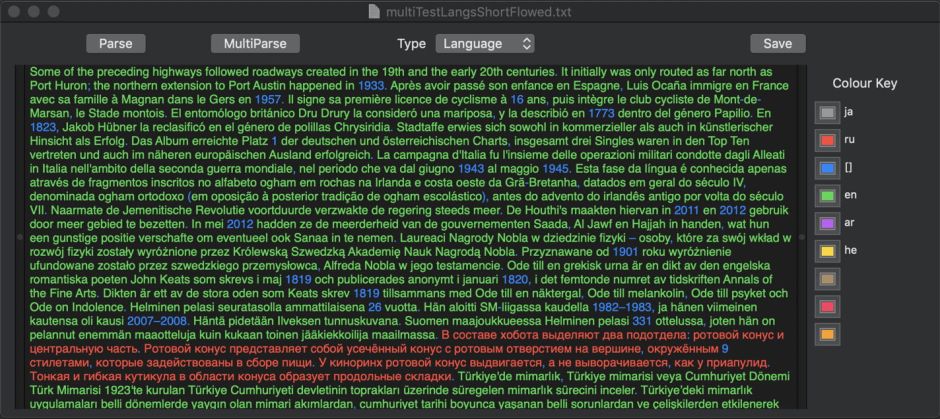The height and width of the screenshot is (419, 940).
Task: Open the unlabeled crimson swatch below tan
Action: tap(827, 306)
